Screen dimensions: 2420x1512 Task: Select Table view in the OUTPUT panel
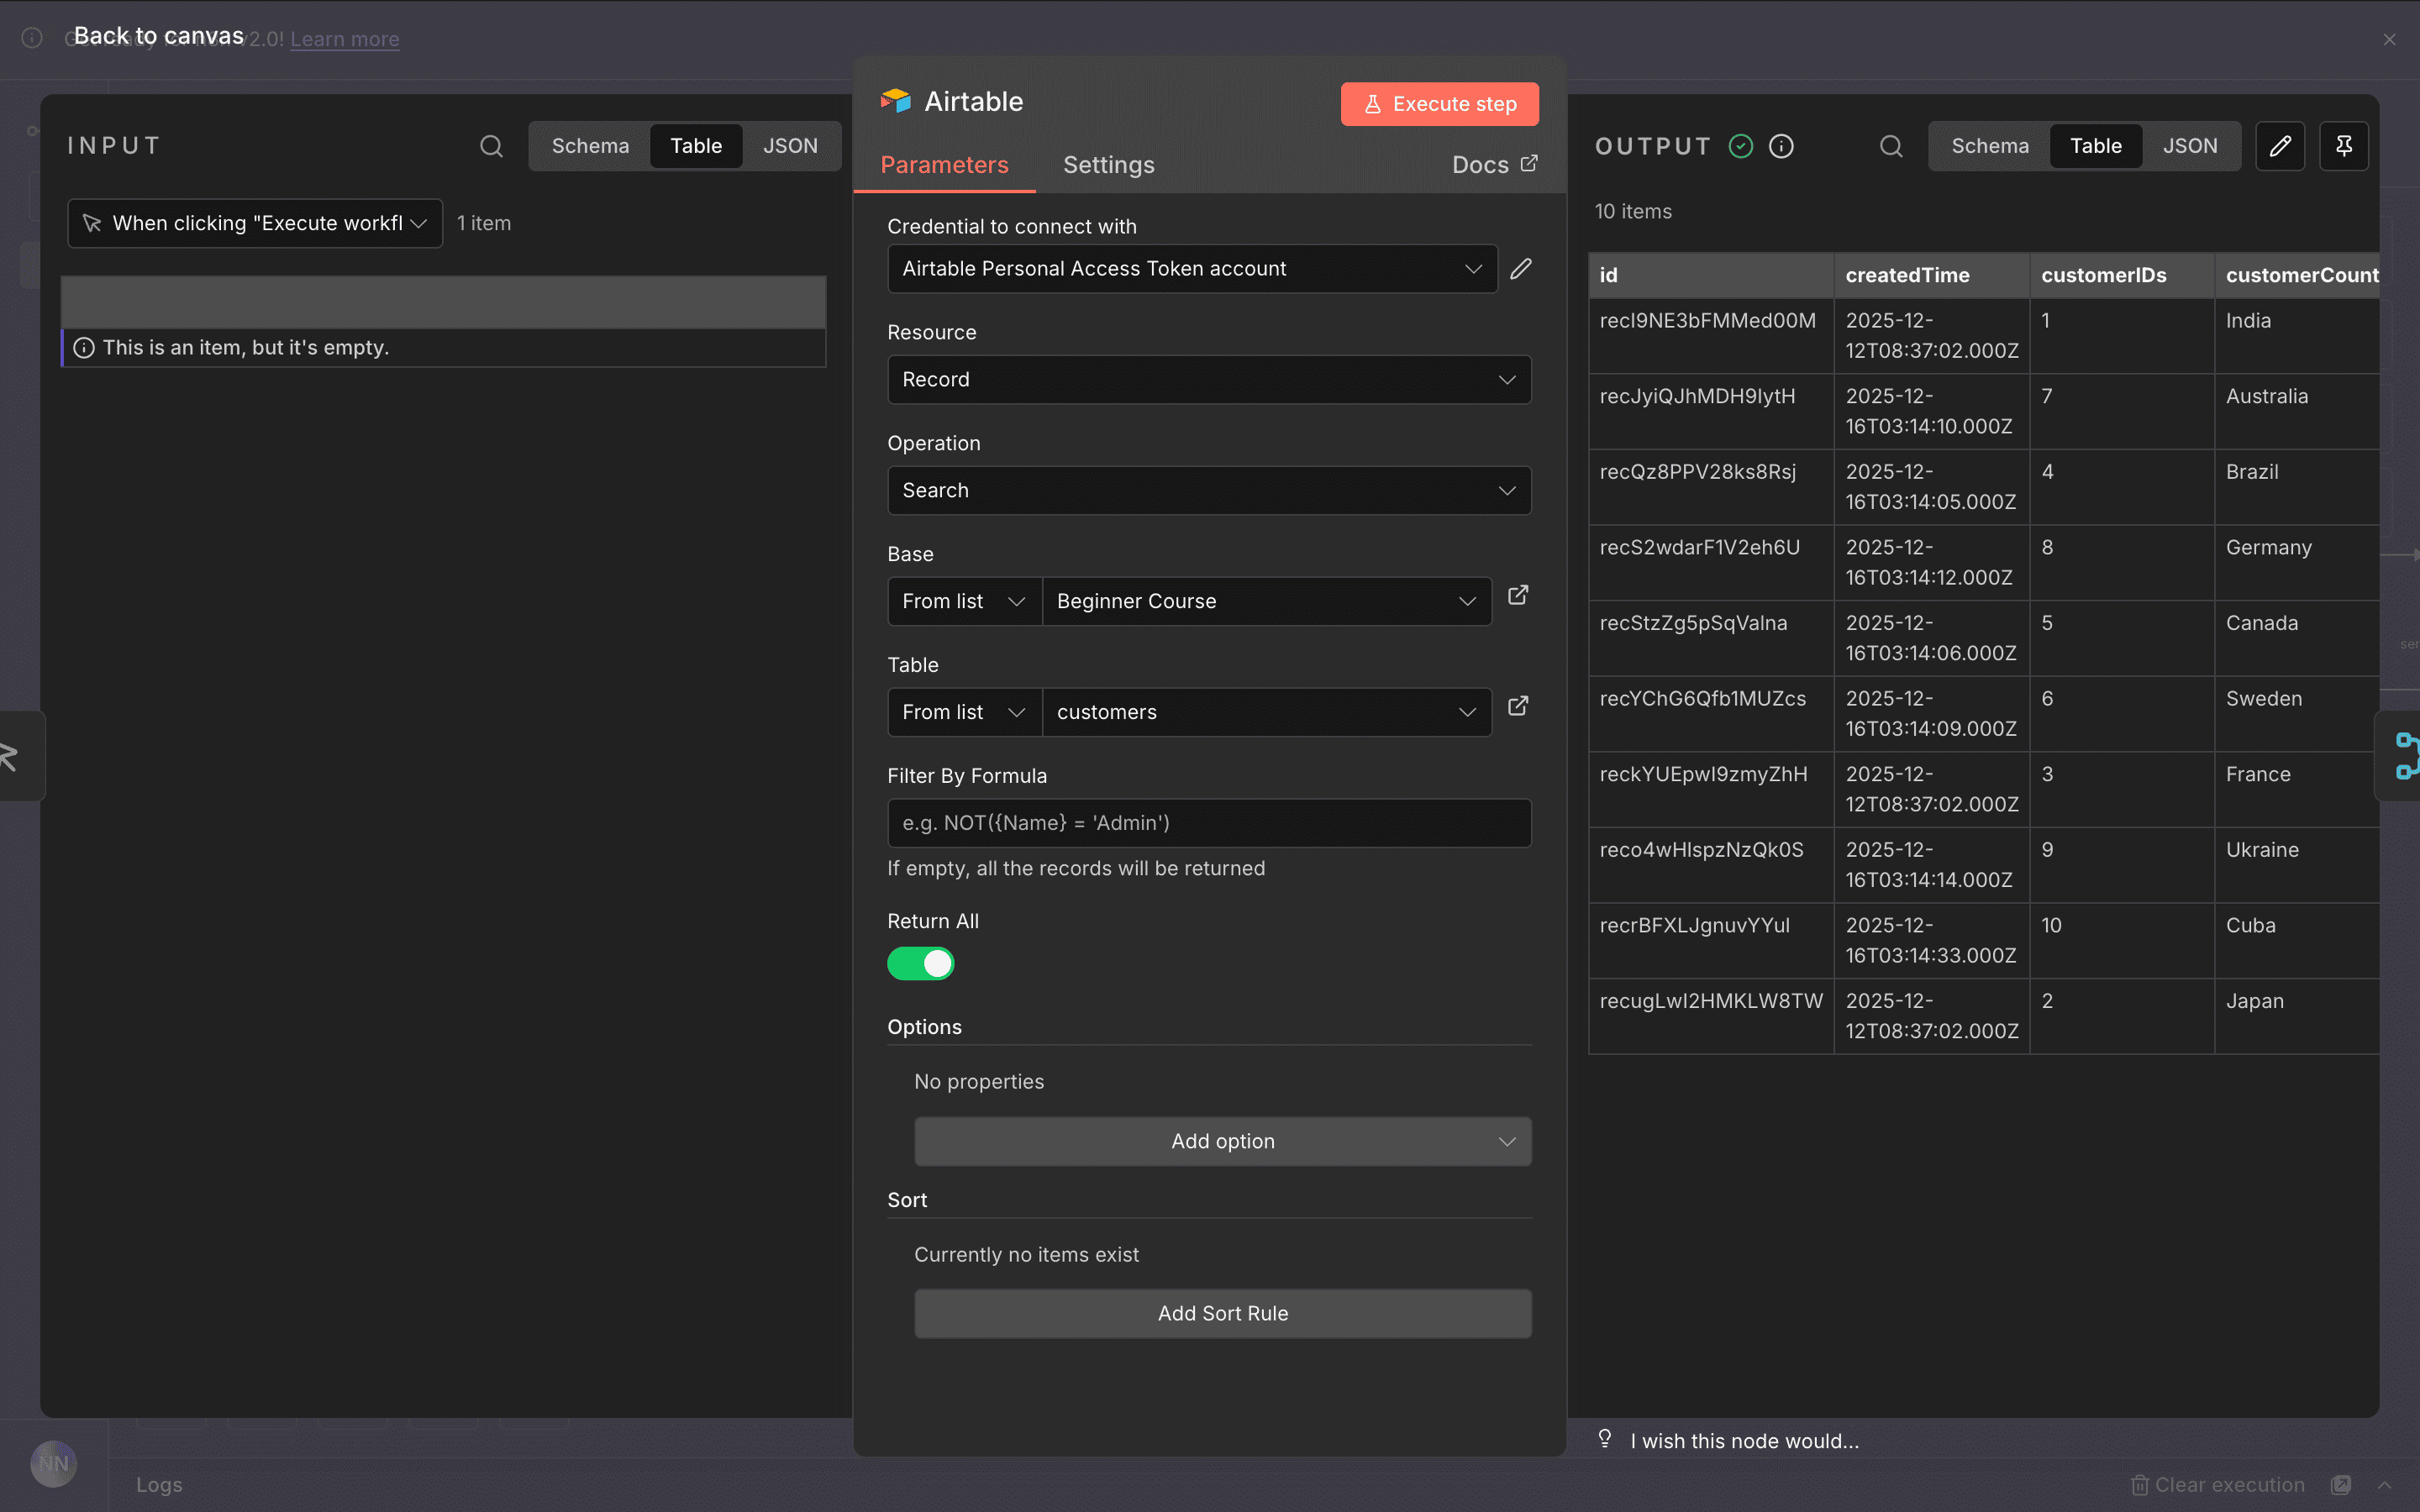(2096, 146)
